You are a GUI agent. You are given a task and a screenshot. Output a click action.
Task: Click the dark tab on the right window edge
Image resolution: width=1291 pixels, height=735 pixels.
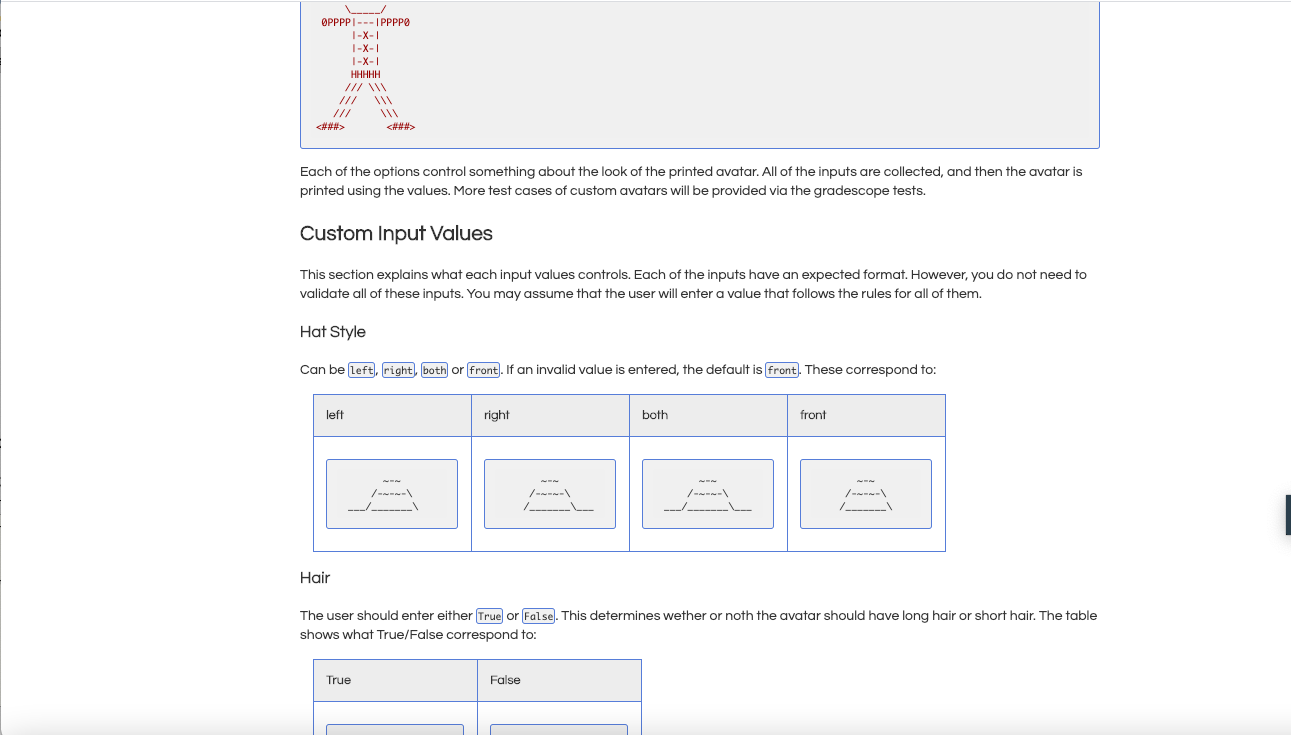pos(1288,515)
